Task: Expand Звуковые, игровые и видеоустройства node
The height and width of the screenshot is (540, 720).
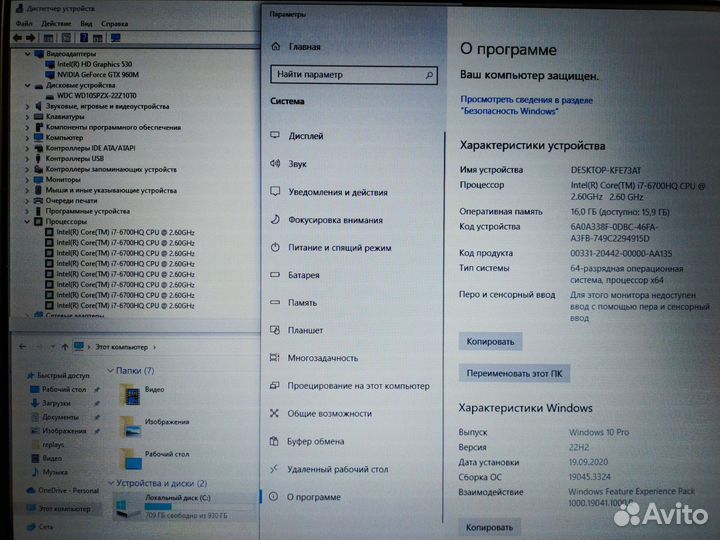Action: 28,107
